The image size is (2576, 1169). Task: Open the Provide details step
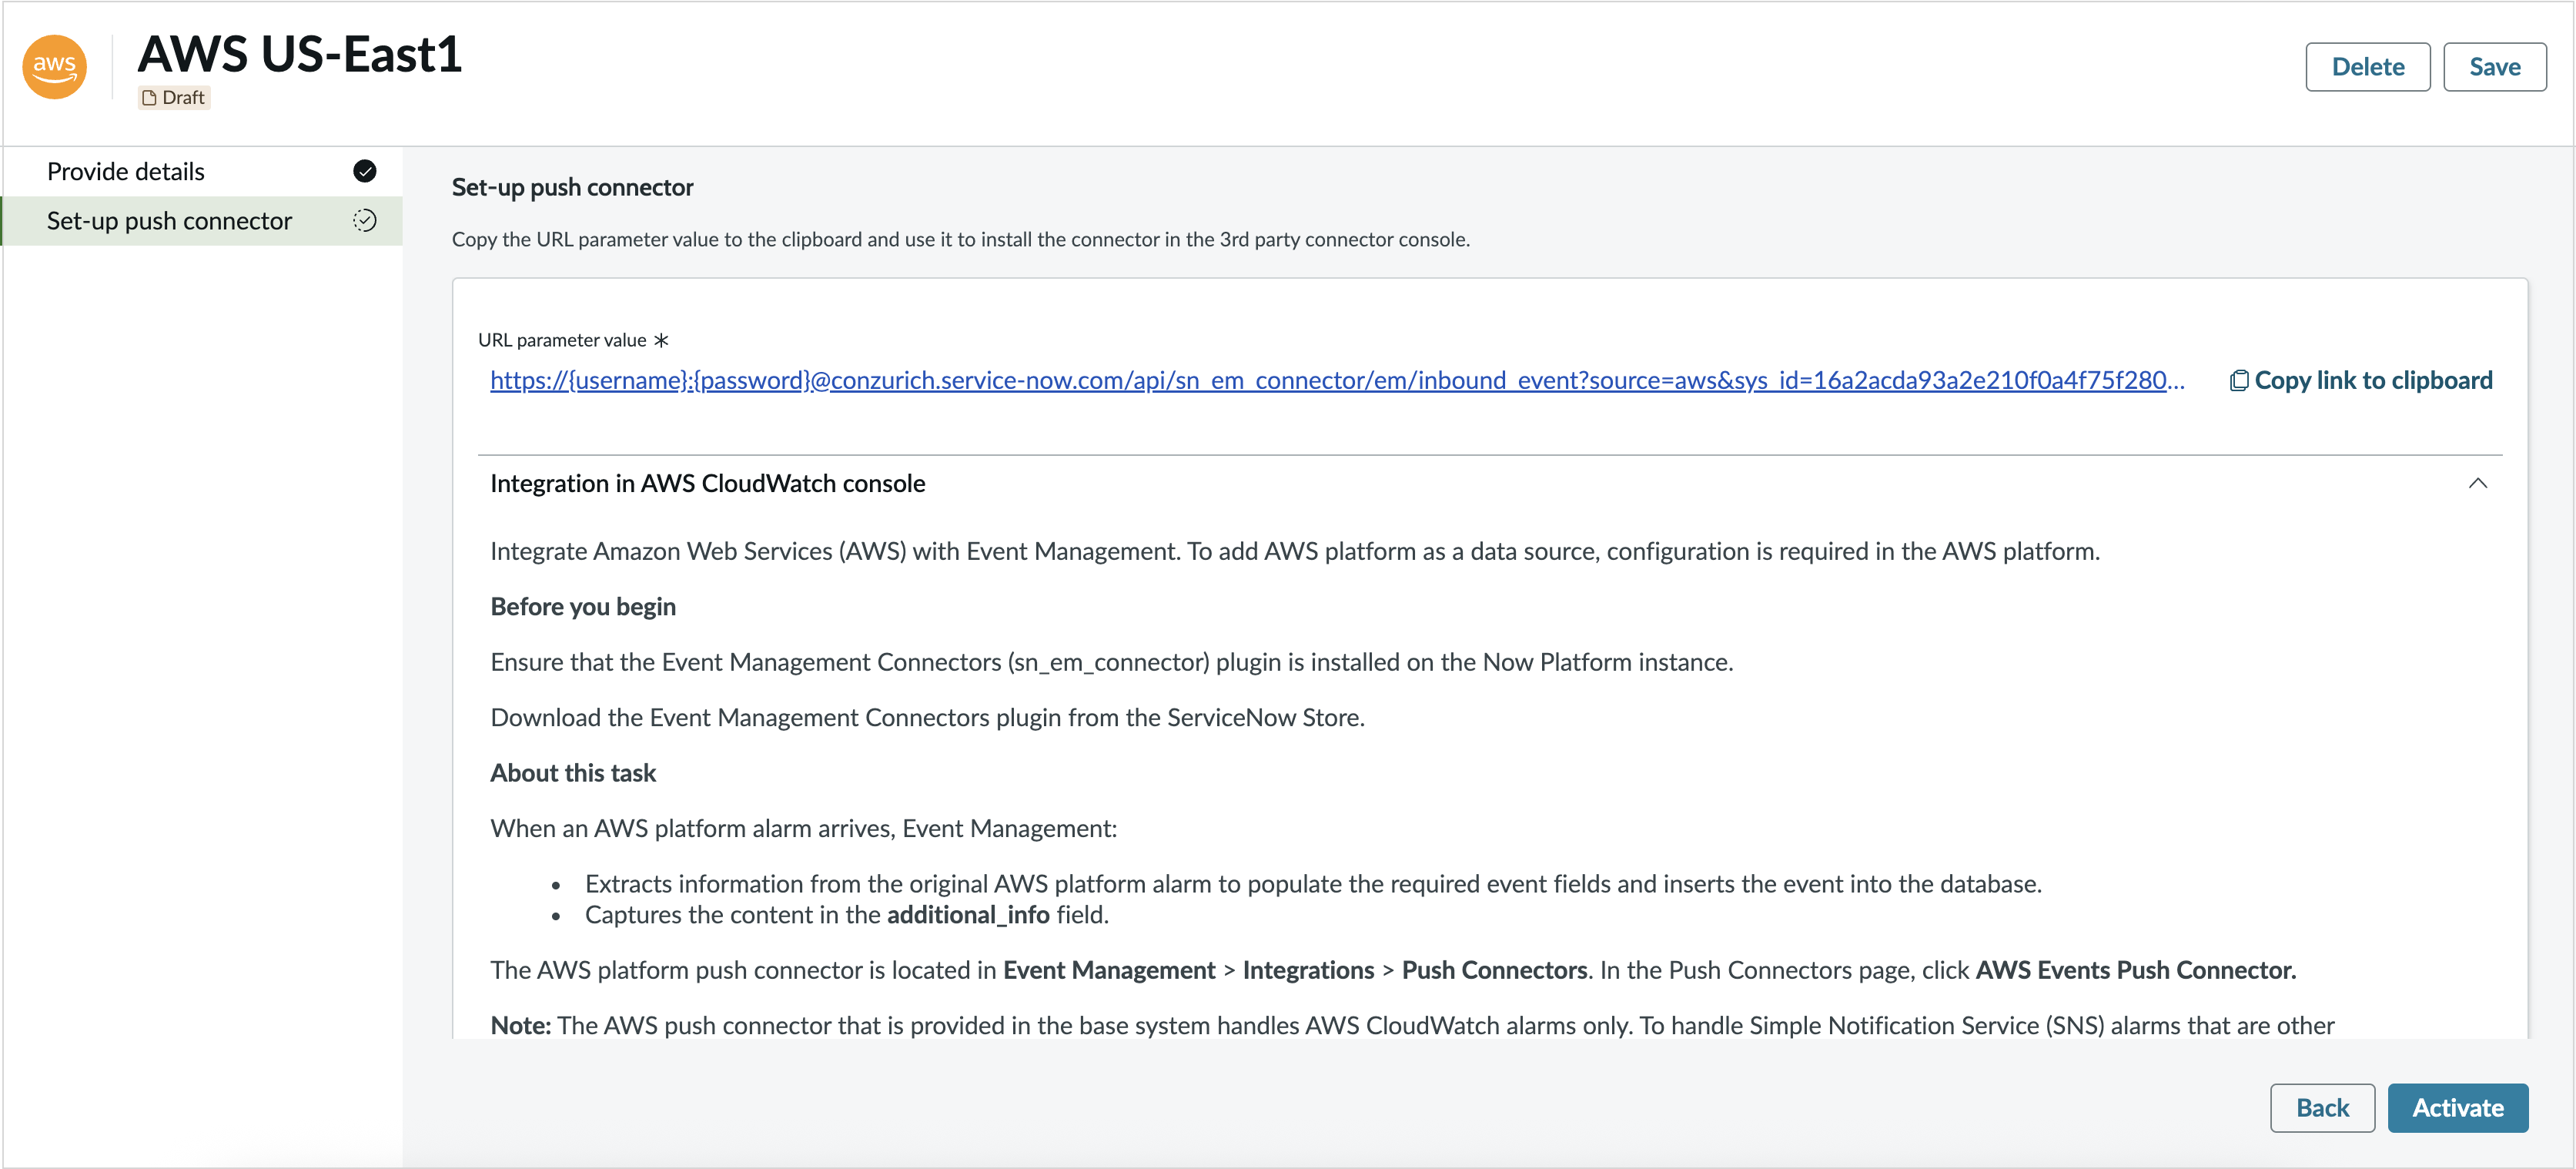coord(203,172)
